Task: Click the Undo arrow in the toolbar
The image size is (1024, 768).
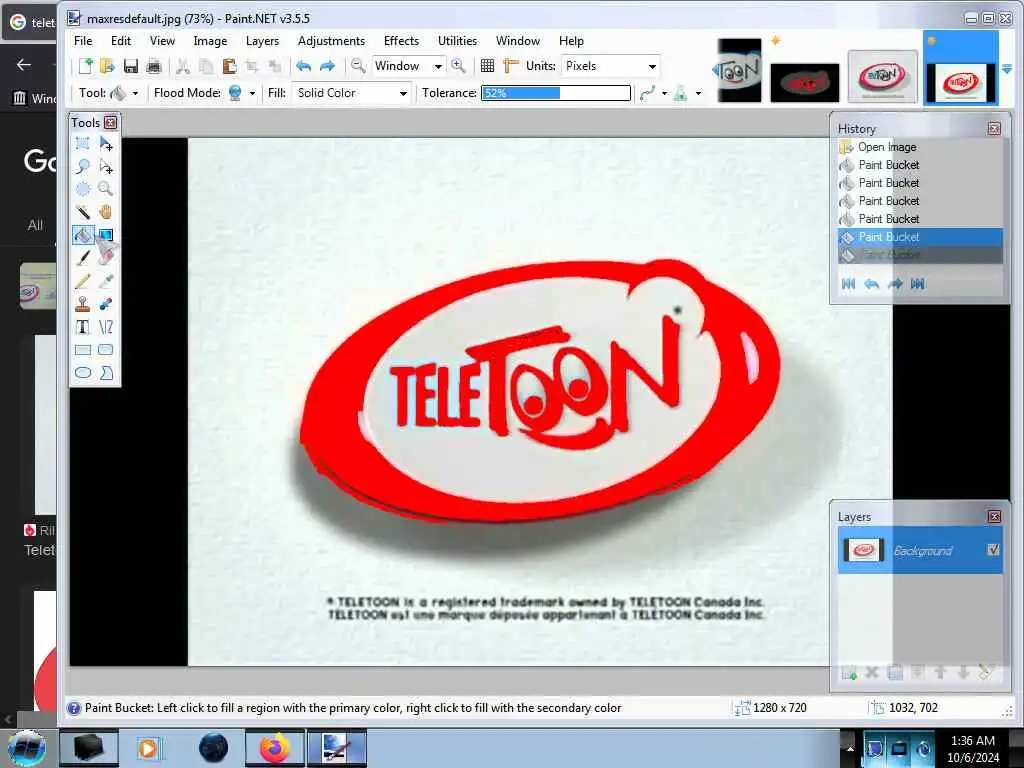Action: (304, 66)
